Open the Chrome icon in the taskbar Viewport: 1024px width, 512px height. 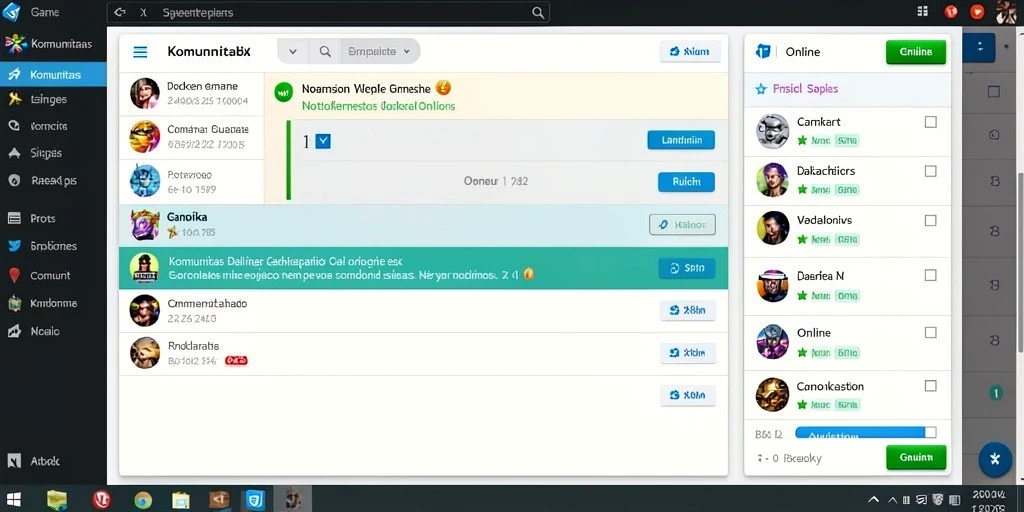point(143,500)
